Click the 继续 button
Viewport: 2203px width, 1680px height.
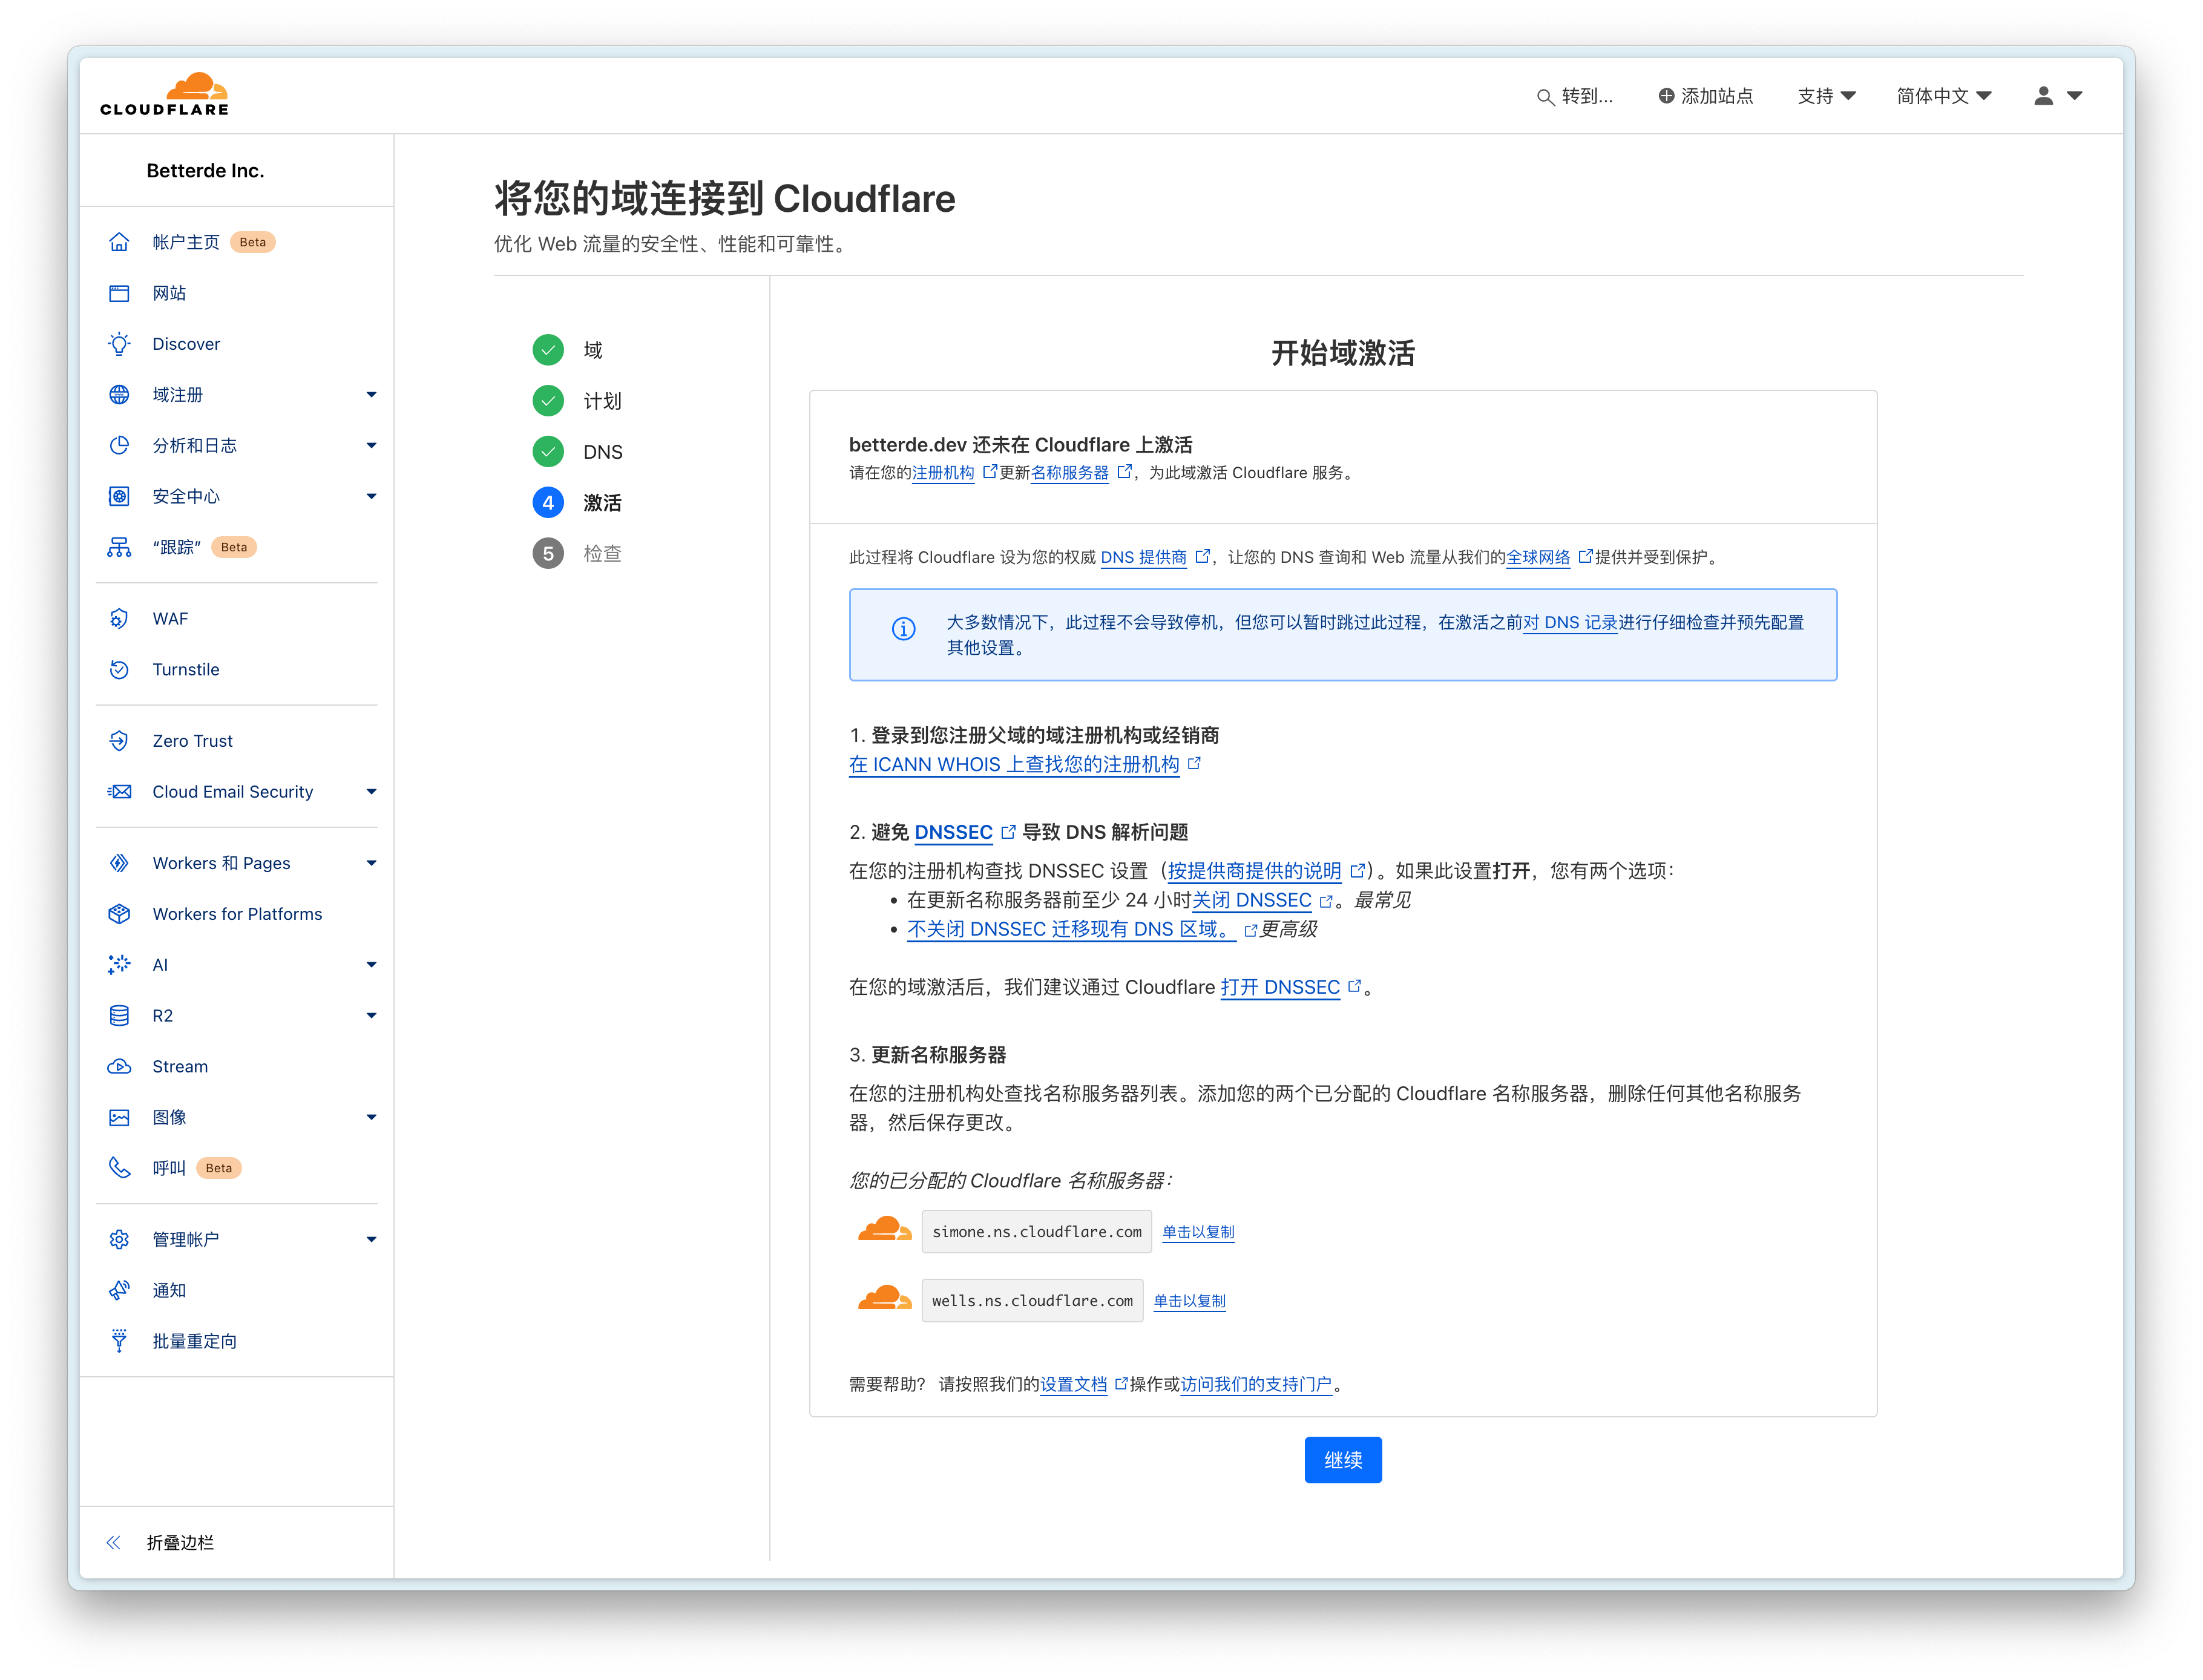[x=1342, y=1459]
